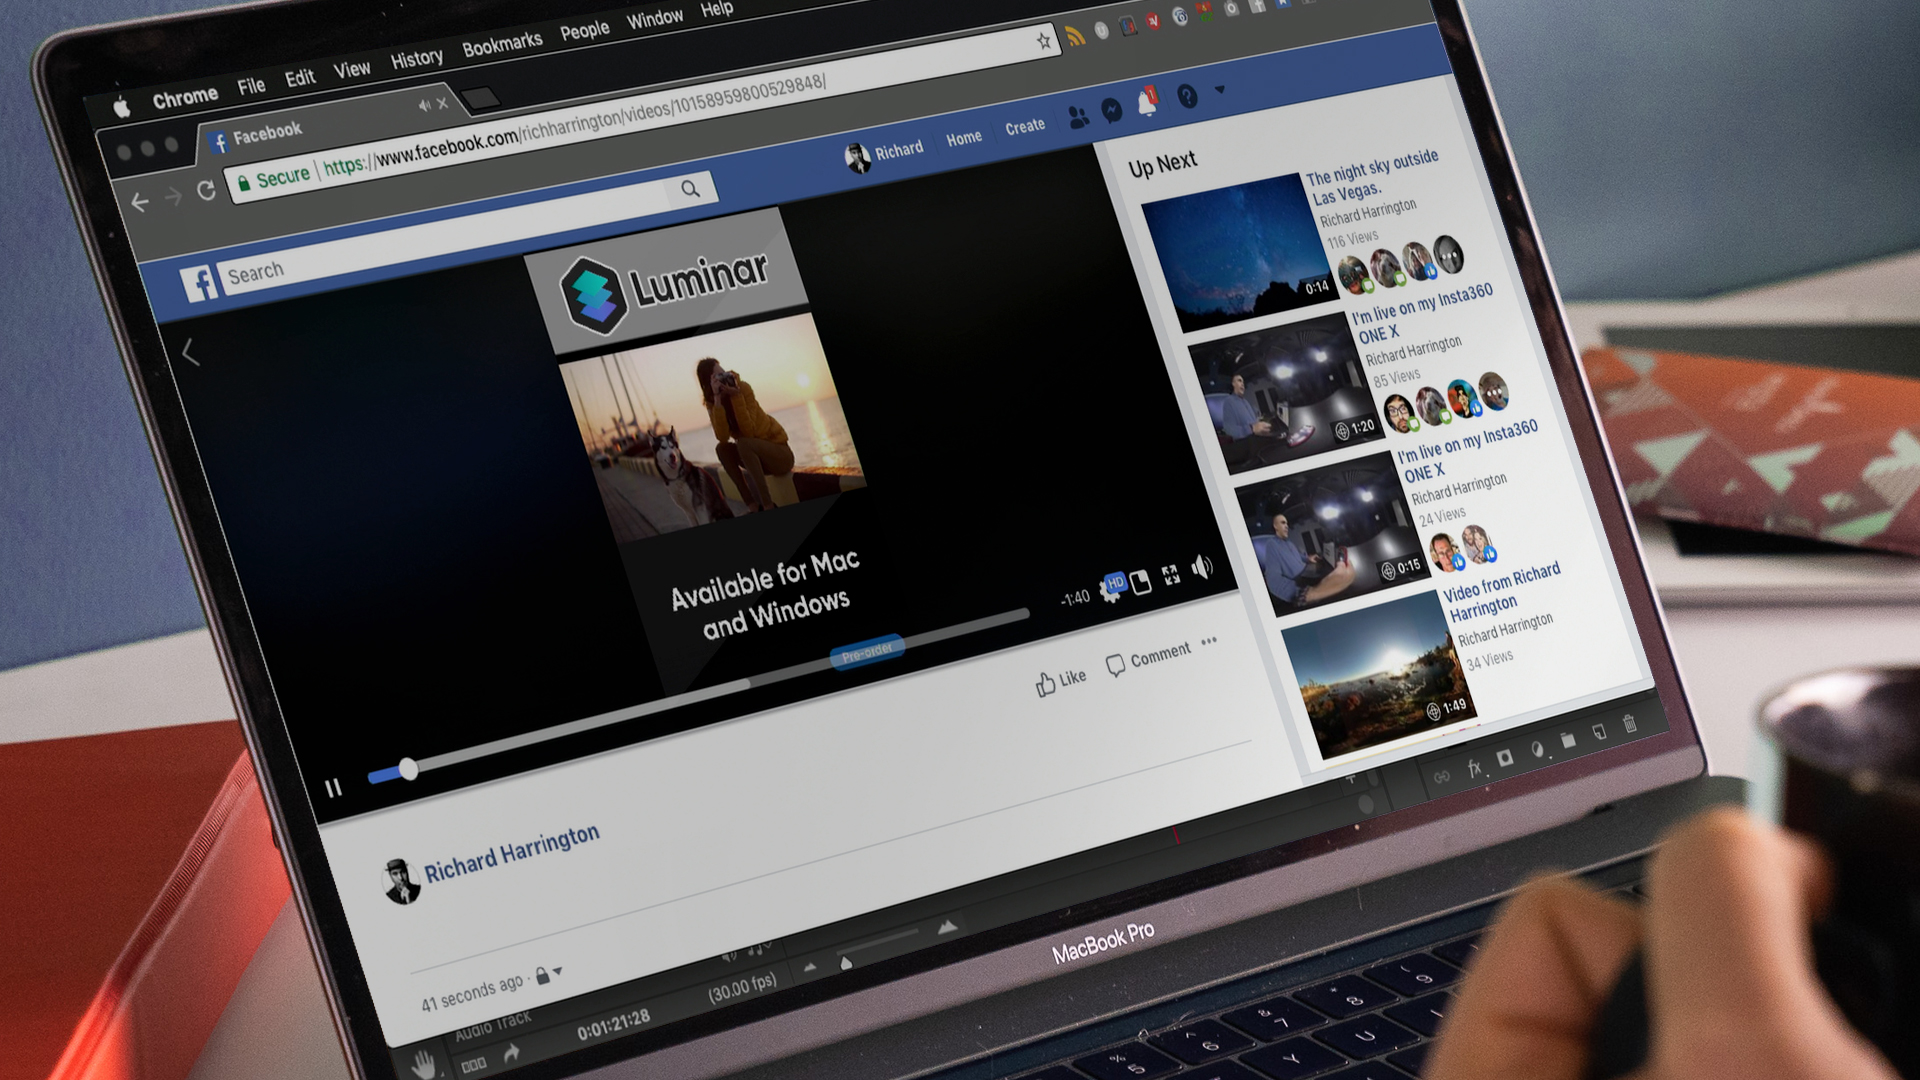Viewport: 1920px width, 1080px height.
Task: Expand the Facebook account menu arrow
Action: (1220, 90)
